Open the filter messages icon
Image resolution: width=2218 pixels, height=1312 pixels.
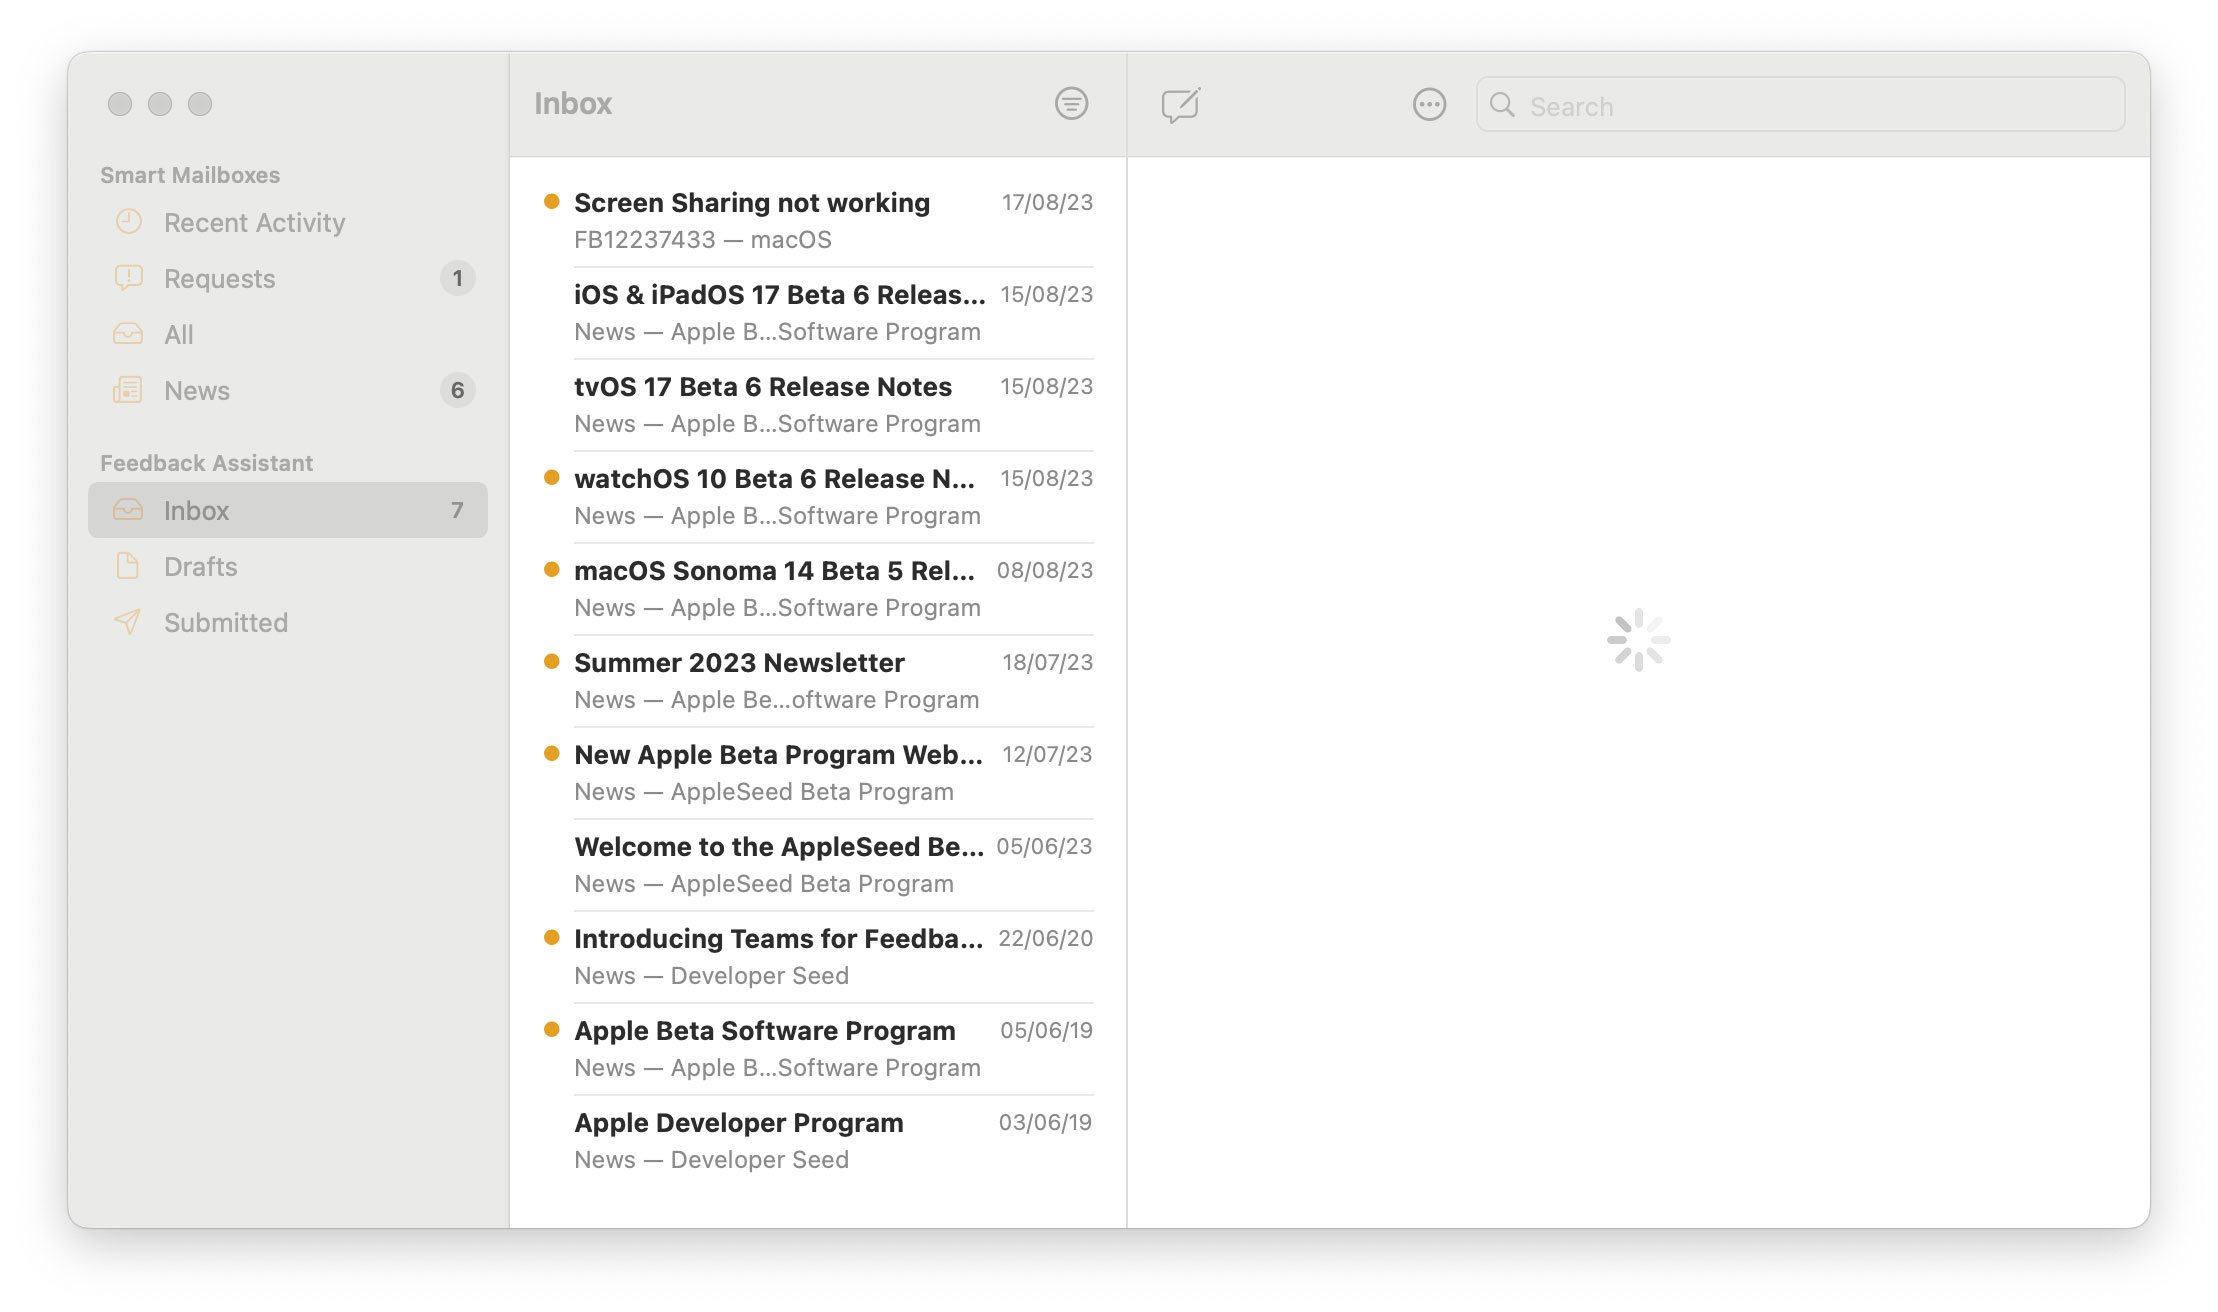[1071, 103]
